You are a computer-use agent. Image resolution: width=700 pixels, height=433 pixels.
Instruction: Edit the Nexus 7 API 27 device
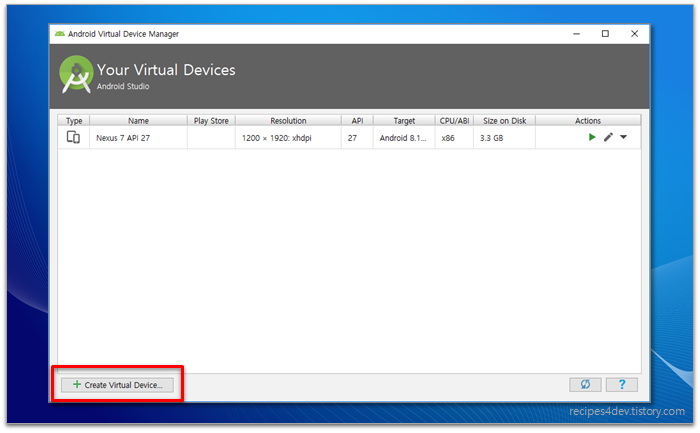click(608, 137)
